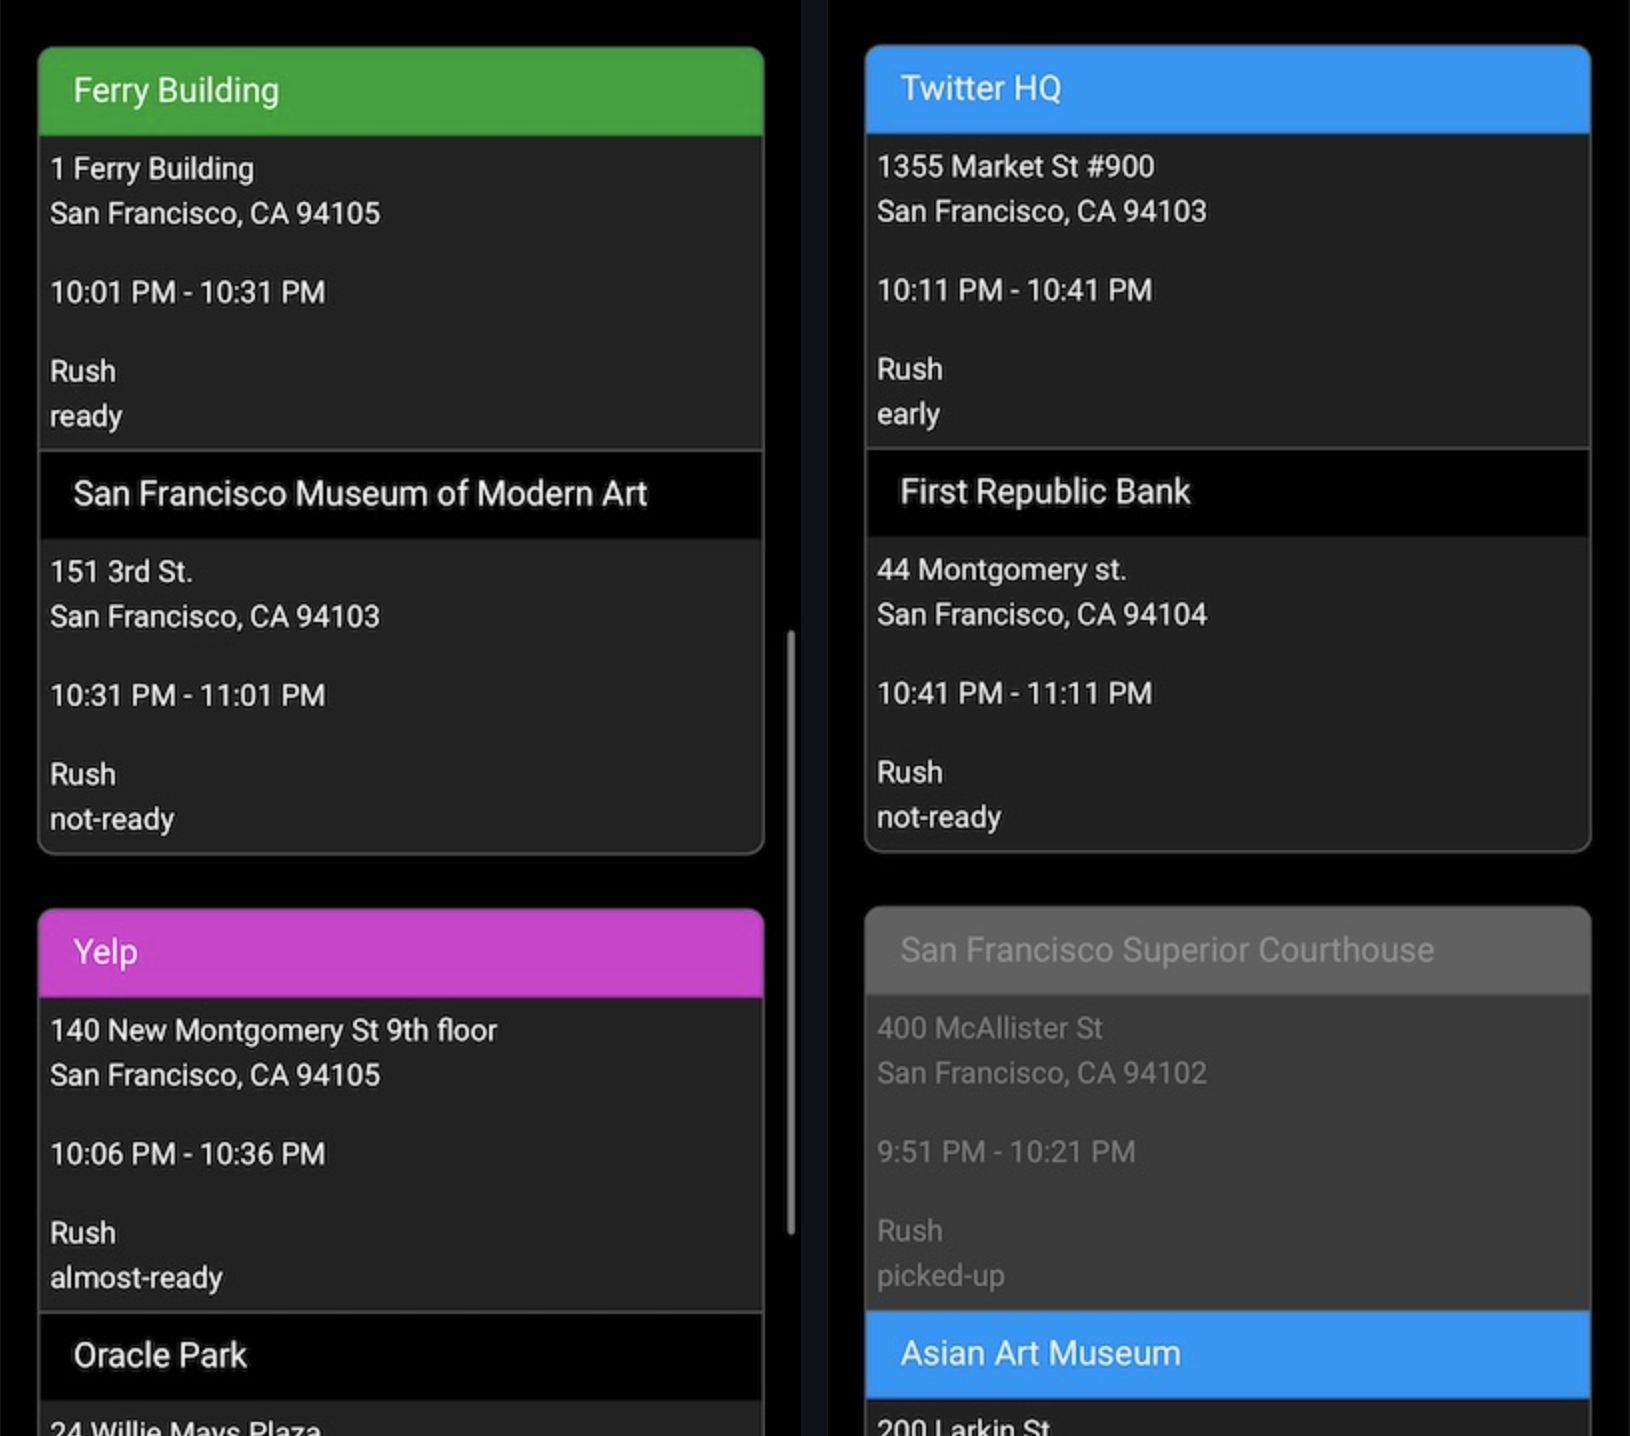Open the blue Asian Art Museum header

1227,1353
